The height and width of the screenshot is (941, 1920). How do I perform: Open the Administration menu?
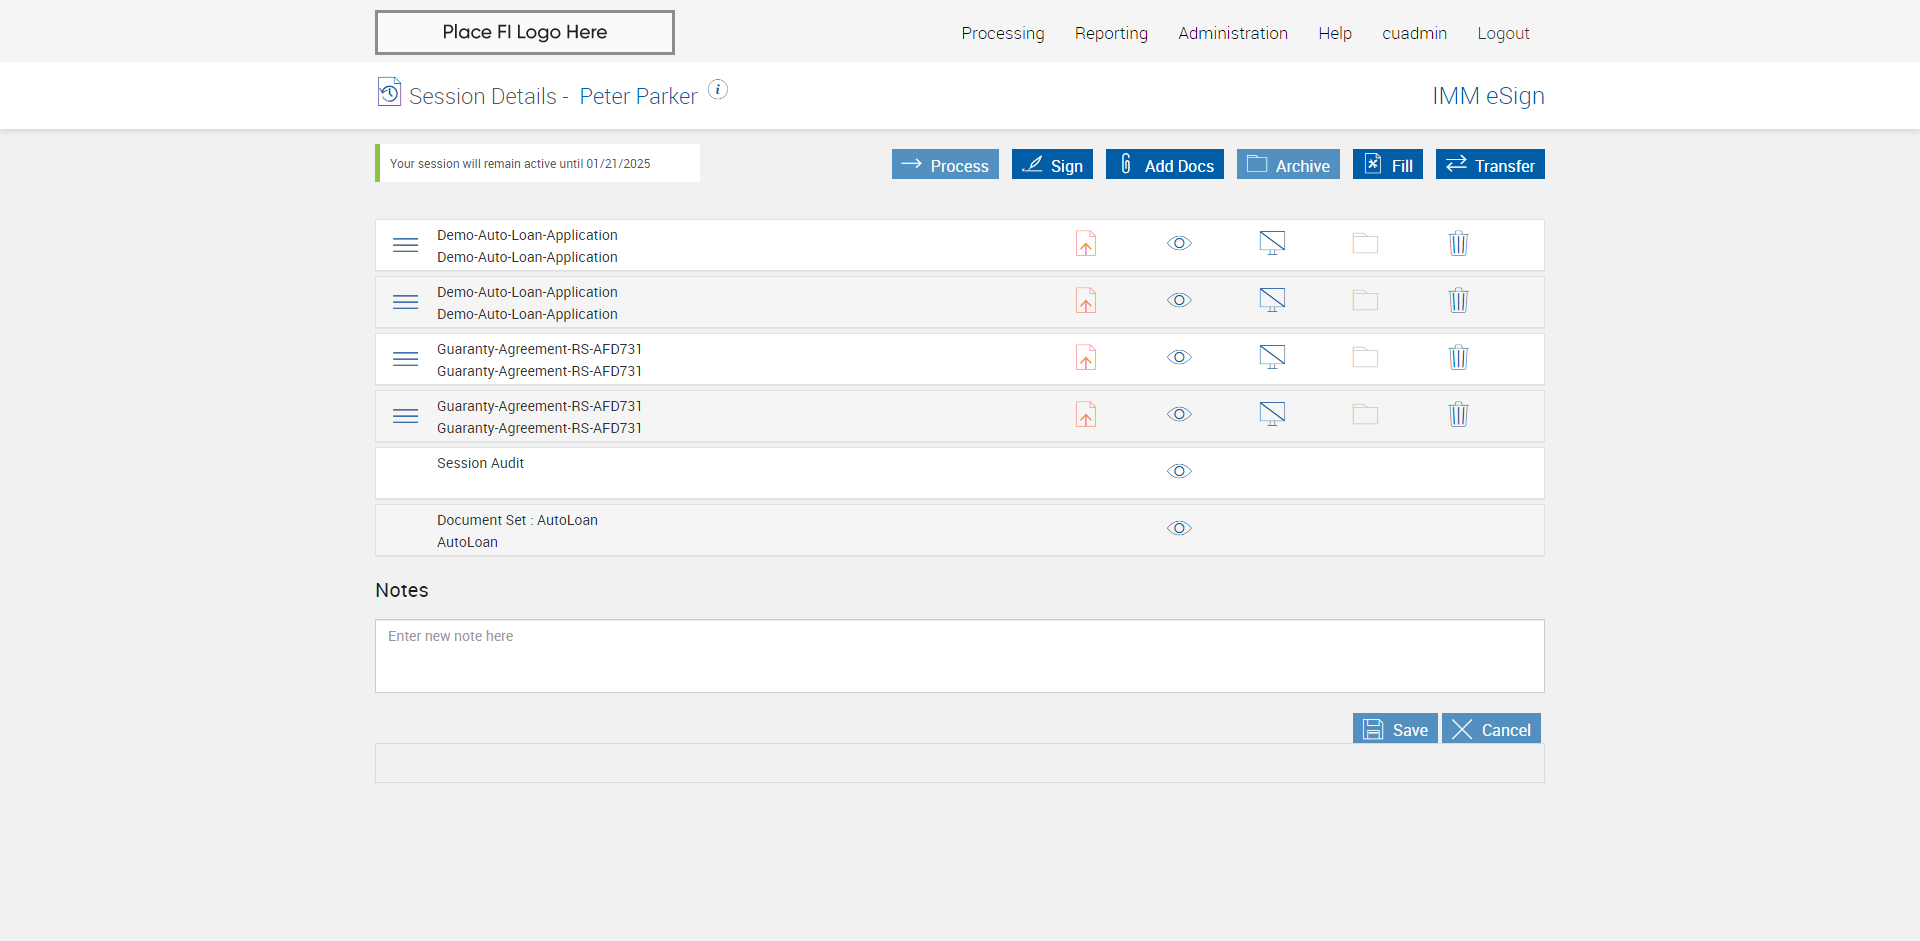click(1232, 33)
